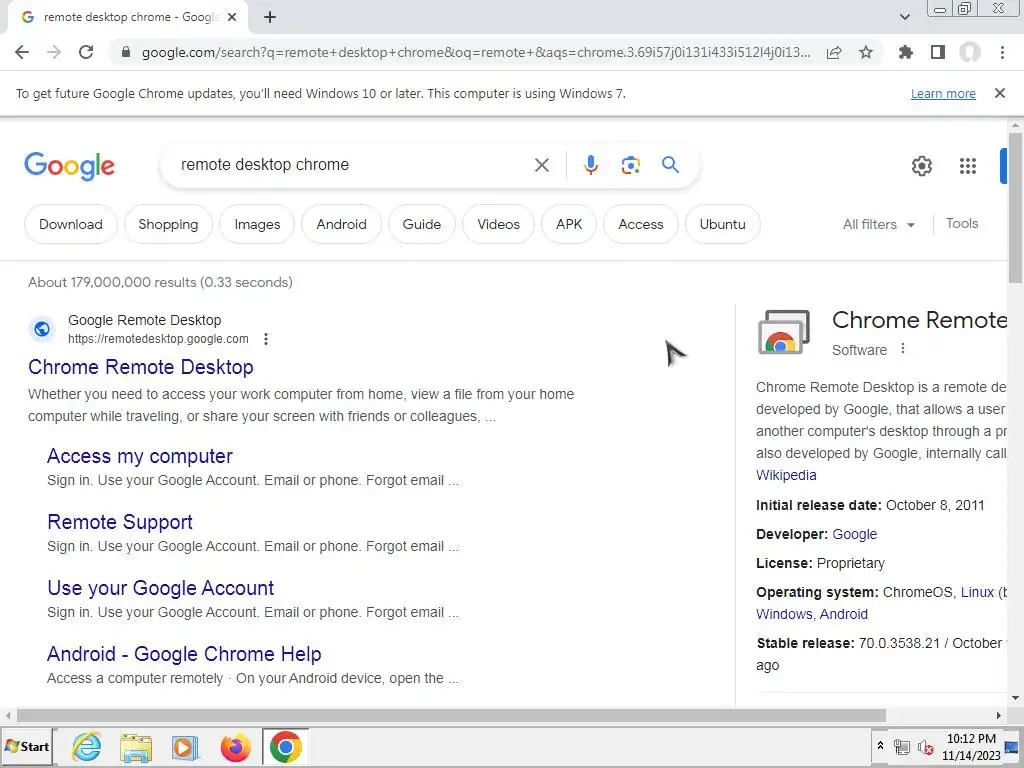Open the Chrome Remote Desktop result
The width and height of the screenshot is (1024, 768).
point(140,367)
